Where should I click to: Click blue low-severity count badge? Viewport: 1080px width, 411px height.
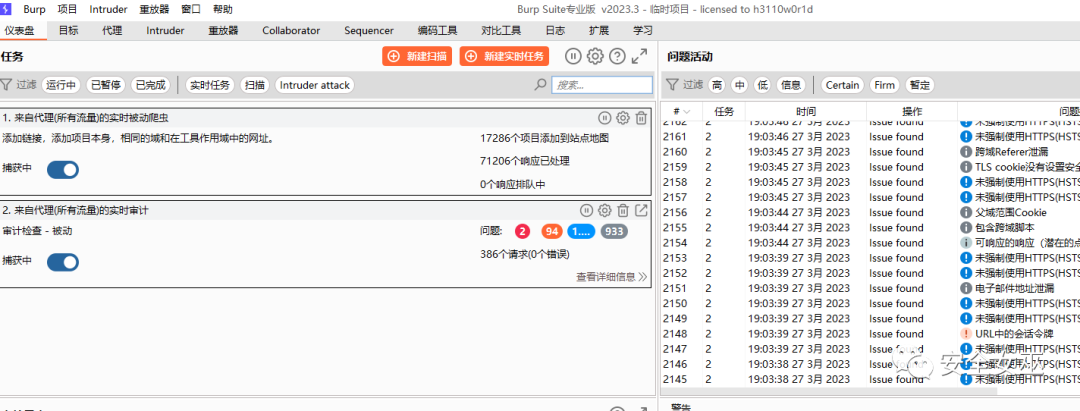[x=581, y=232]
